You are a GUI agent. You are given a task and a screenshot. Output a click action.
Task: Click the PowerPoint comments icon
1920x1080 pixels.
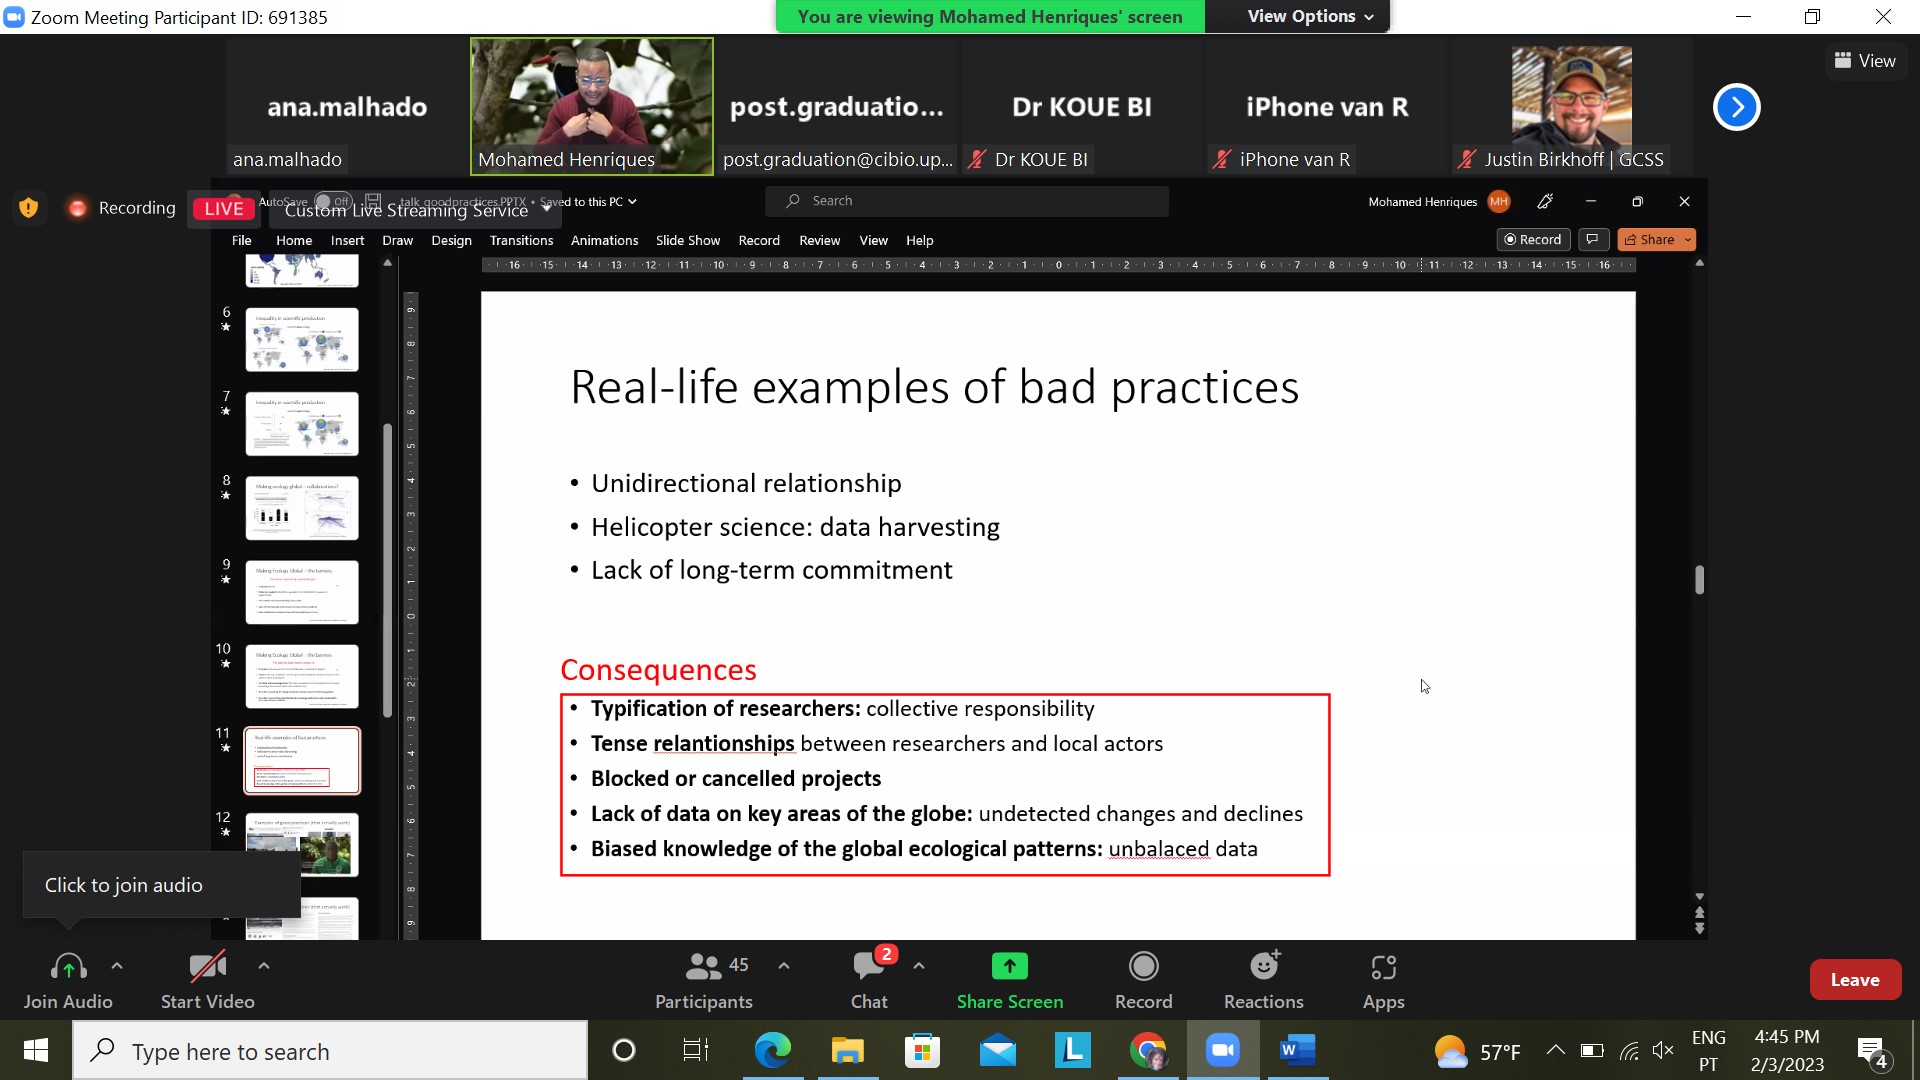coord(1593,239)
